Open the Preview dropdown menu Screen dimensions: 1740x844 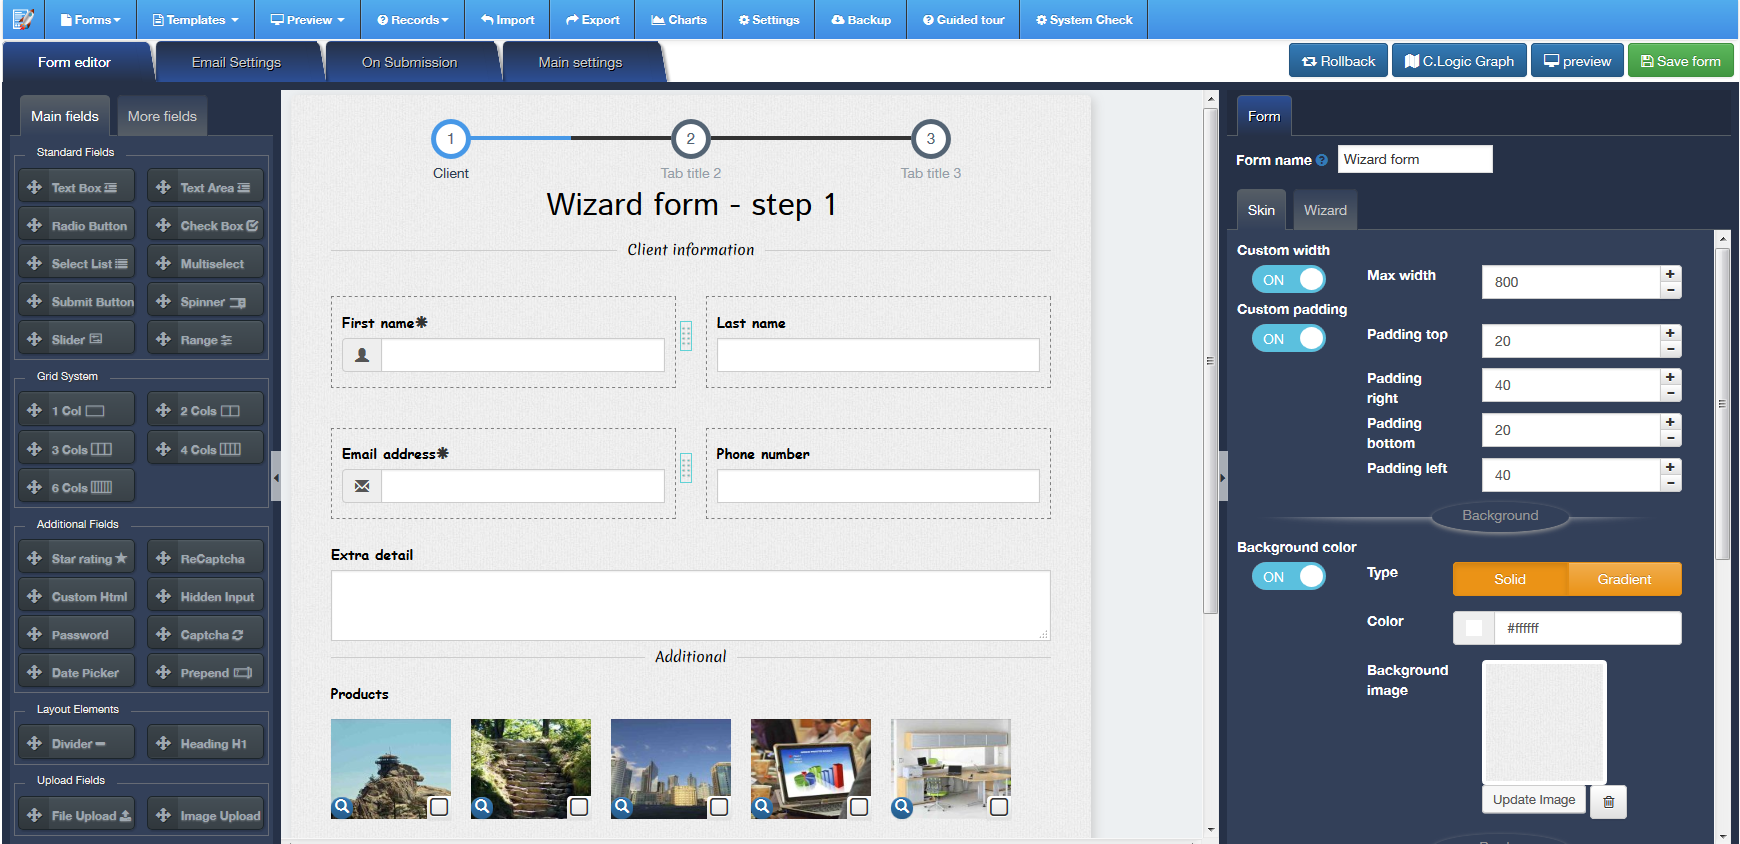click(x=308, y=20)
